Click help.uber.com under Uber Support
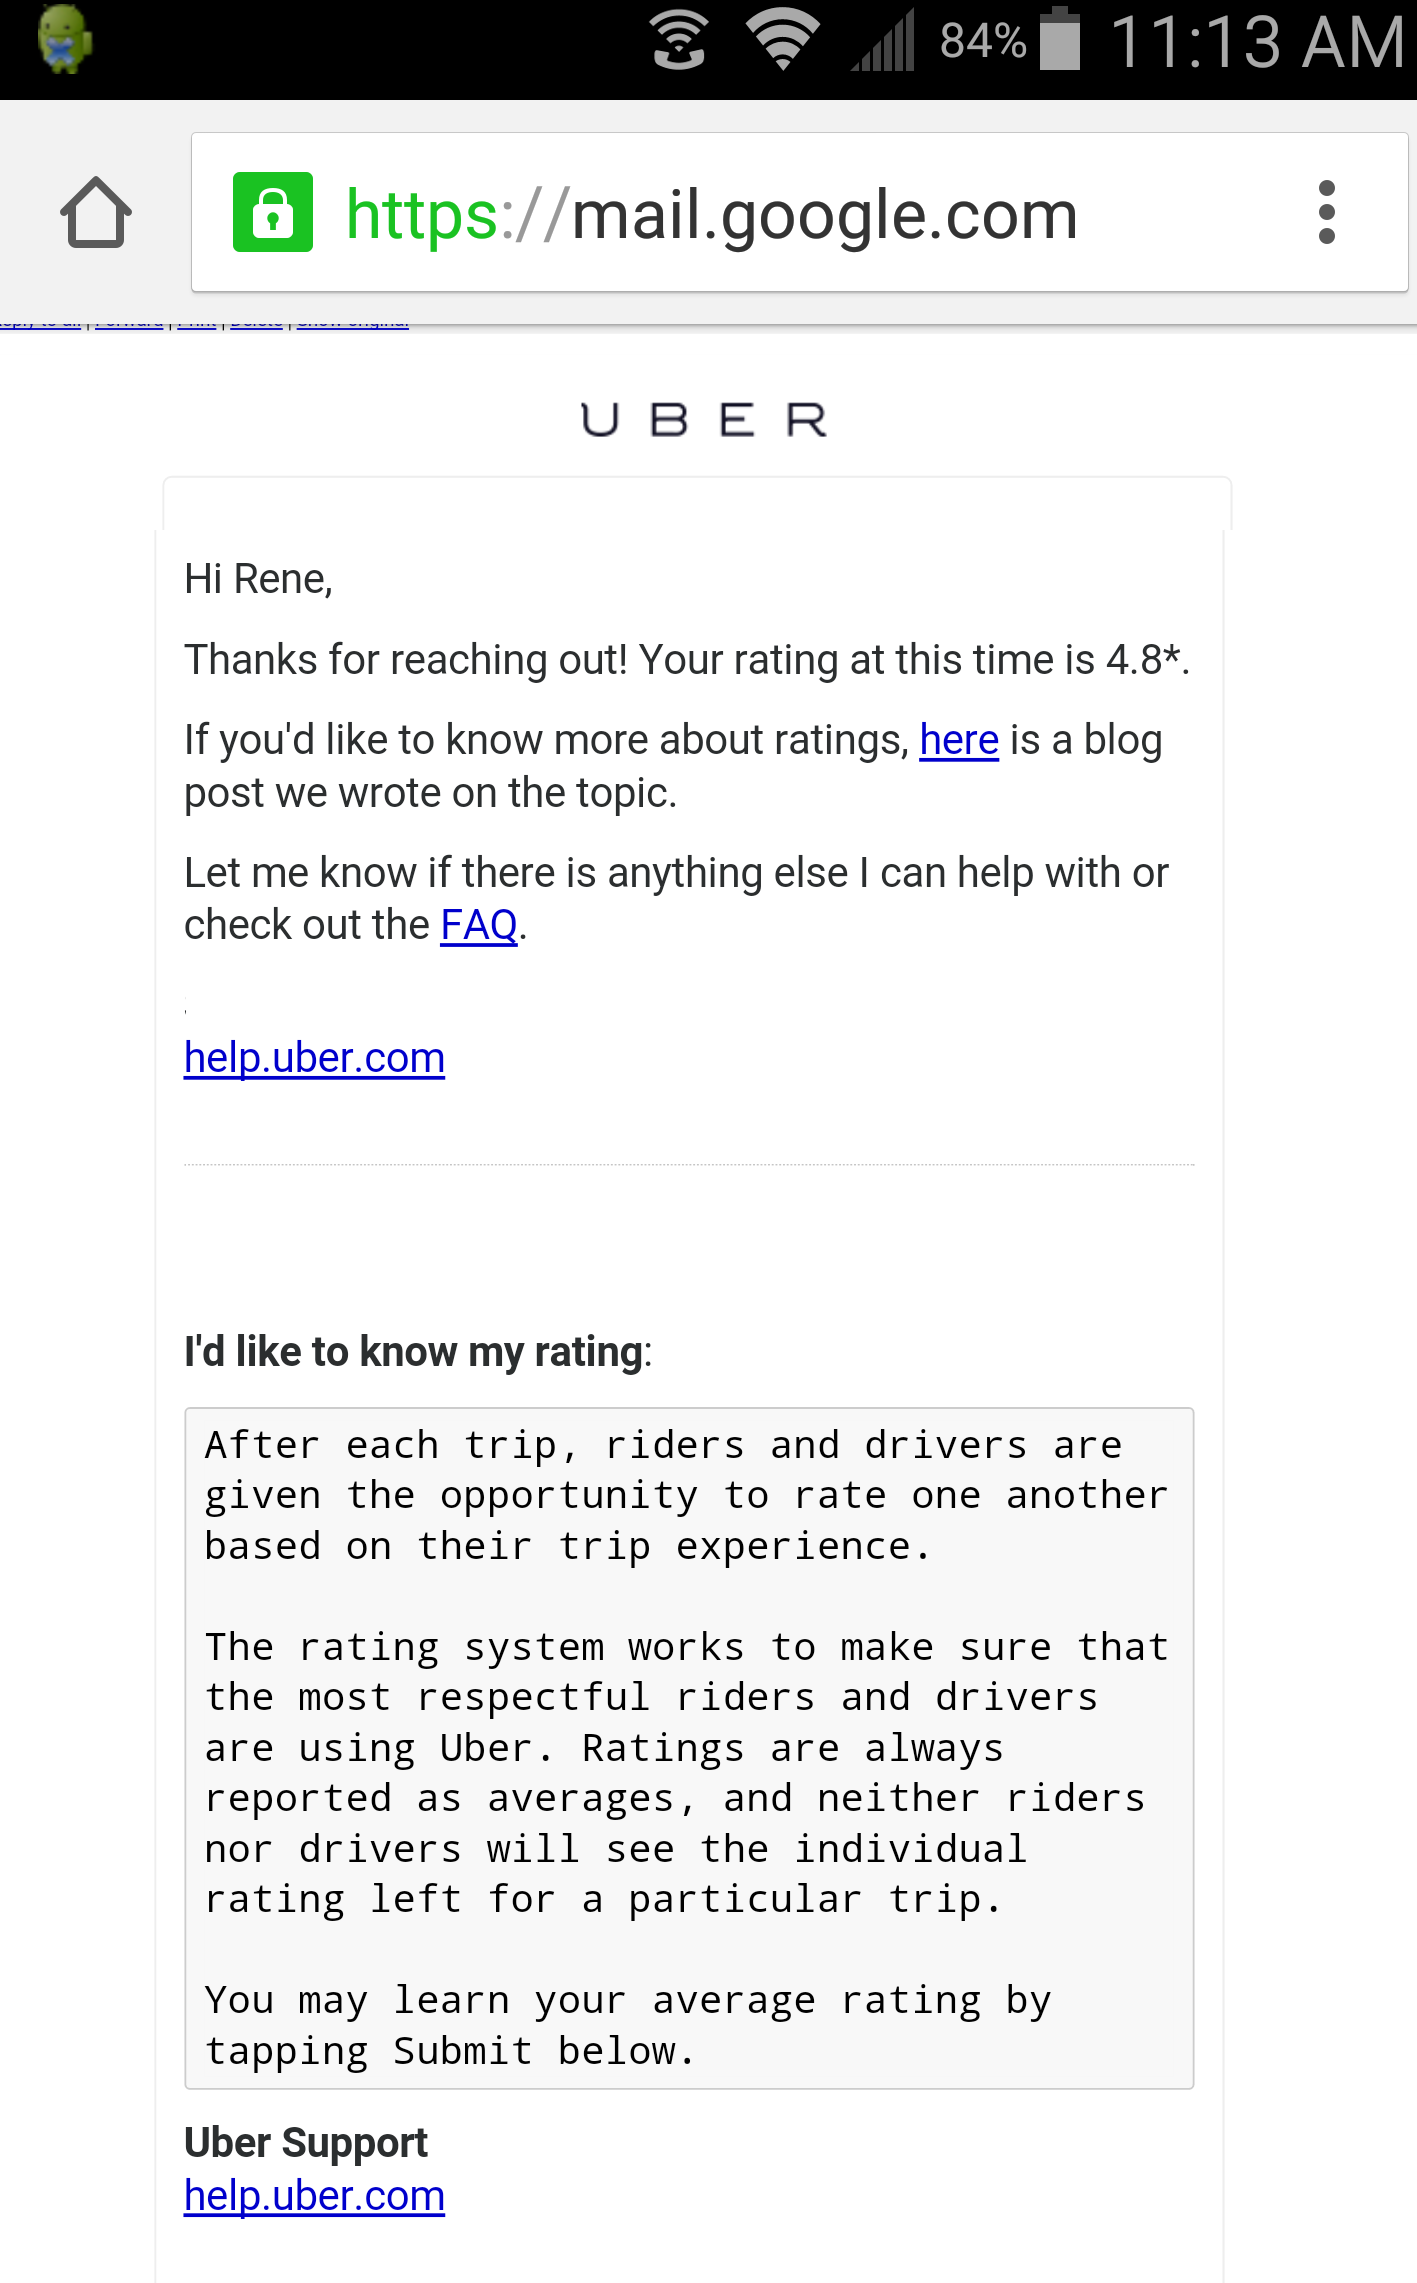Image resolution: width=1417 pixels, height=2283 pixels. (x=314, y=2195)
